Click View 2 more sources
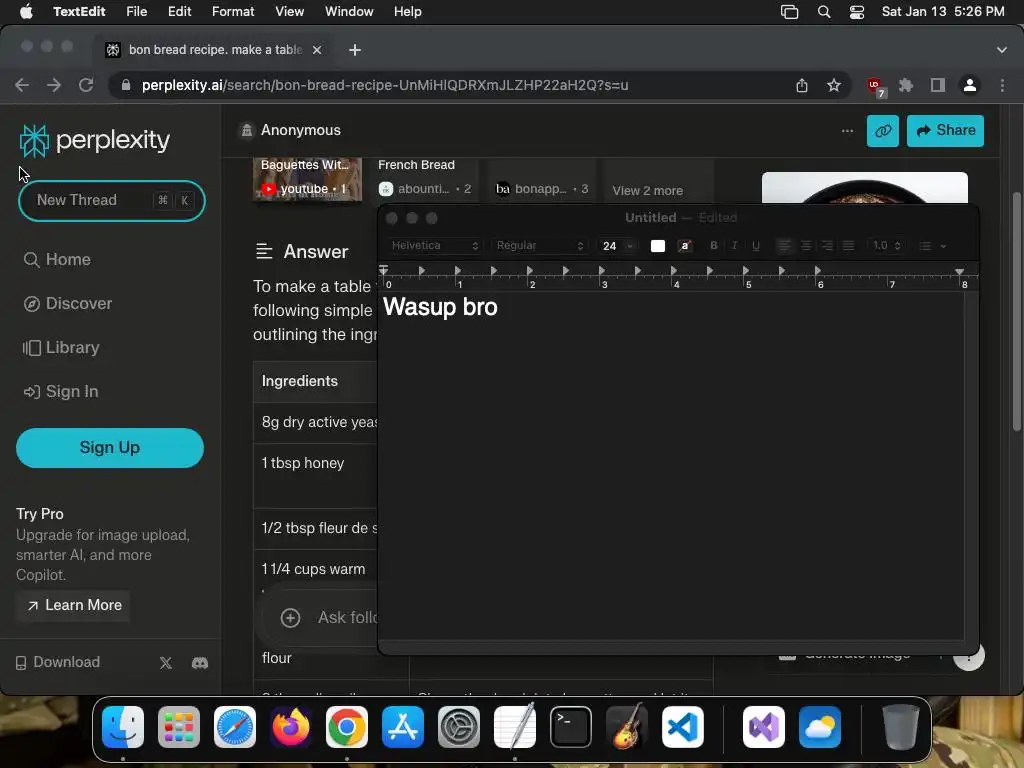This screenshot has width=1024, height=768. pos(647,191)
